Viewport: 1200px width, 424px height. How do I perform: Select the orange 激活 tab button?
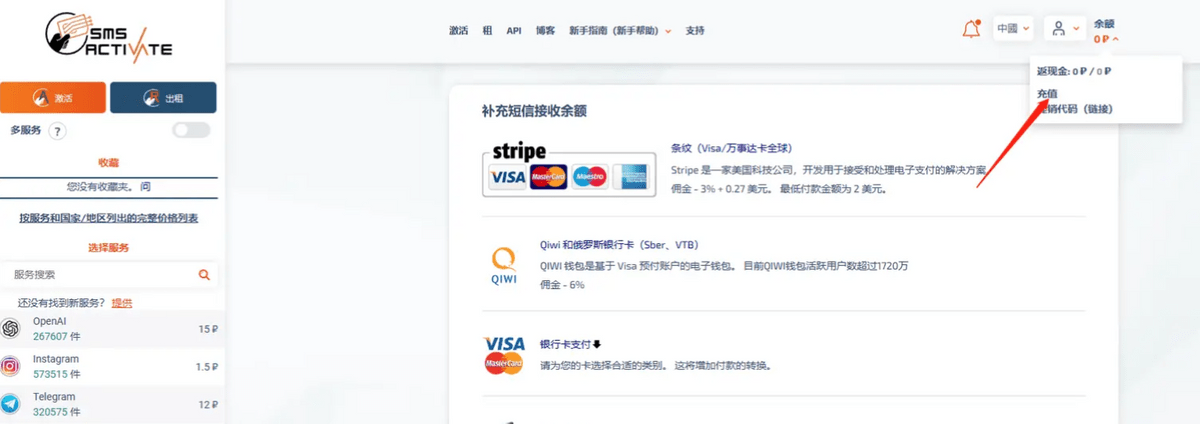[52, 98]
